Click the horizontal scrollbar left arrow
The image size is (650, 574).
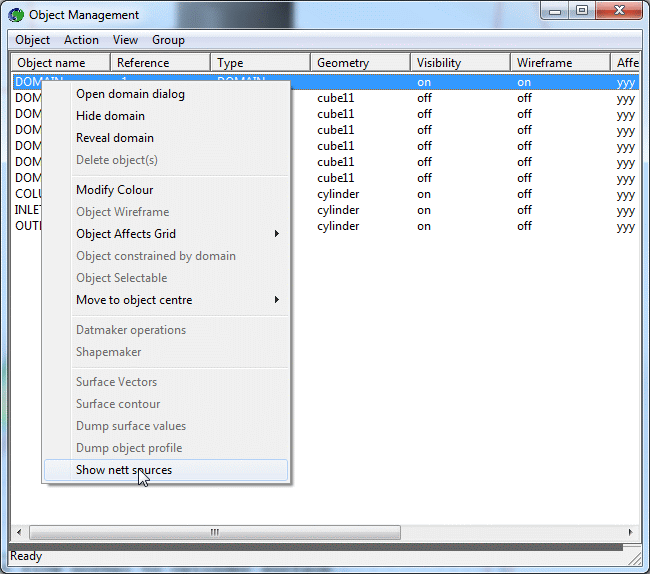coord(18,533)
